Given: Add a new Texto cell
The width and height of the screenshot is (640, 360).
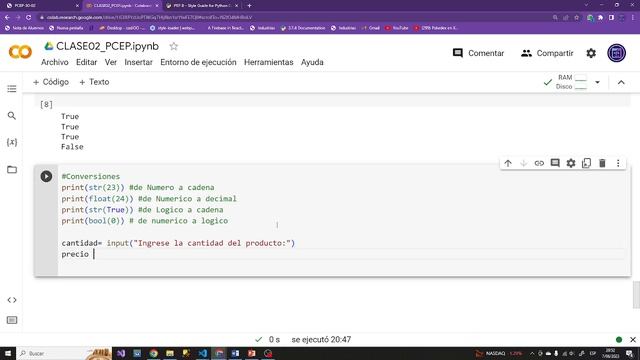Looking at the screenshot, I should click(94, 82).
